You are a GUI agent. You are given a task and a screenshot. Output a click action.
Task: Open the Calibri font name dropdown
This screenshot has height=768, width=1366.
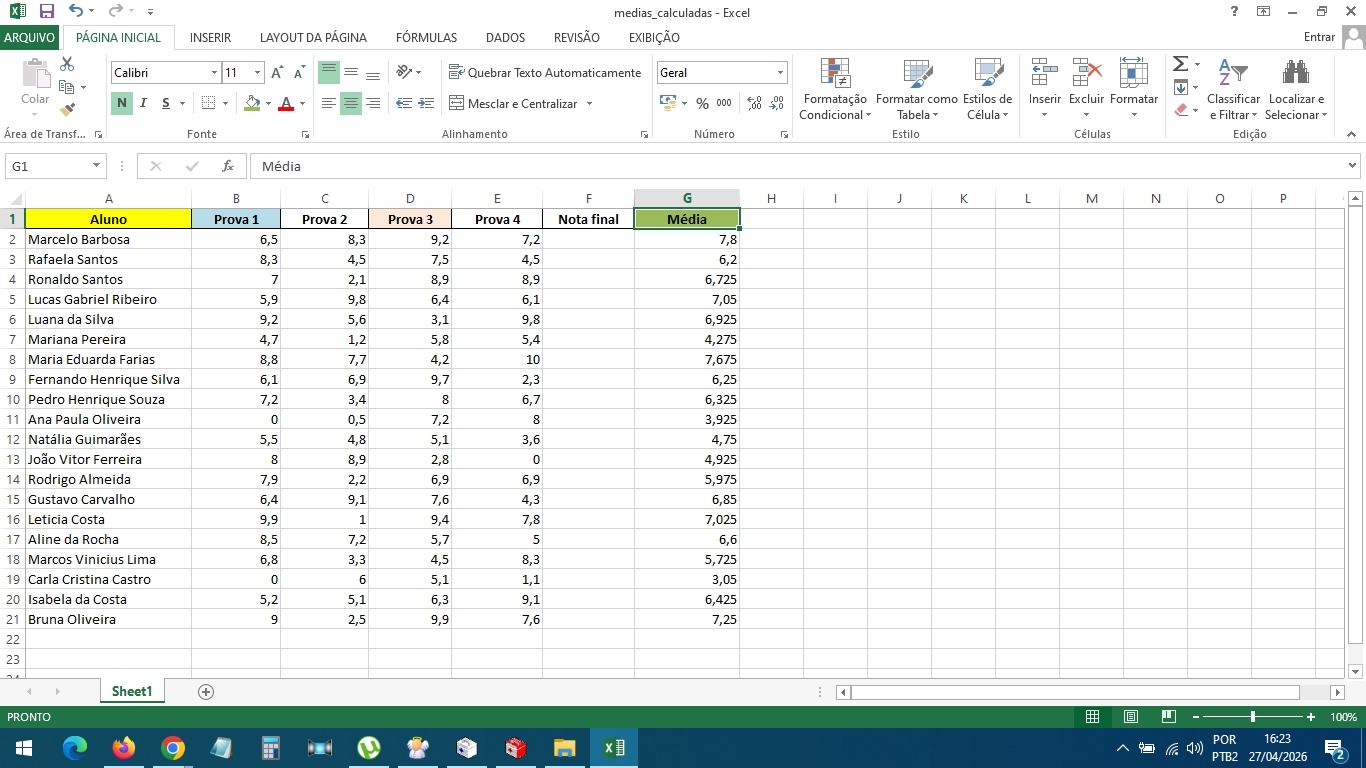[214, 73]
